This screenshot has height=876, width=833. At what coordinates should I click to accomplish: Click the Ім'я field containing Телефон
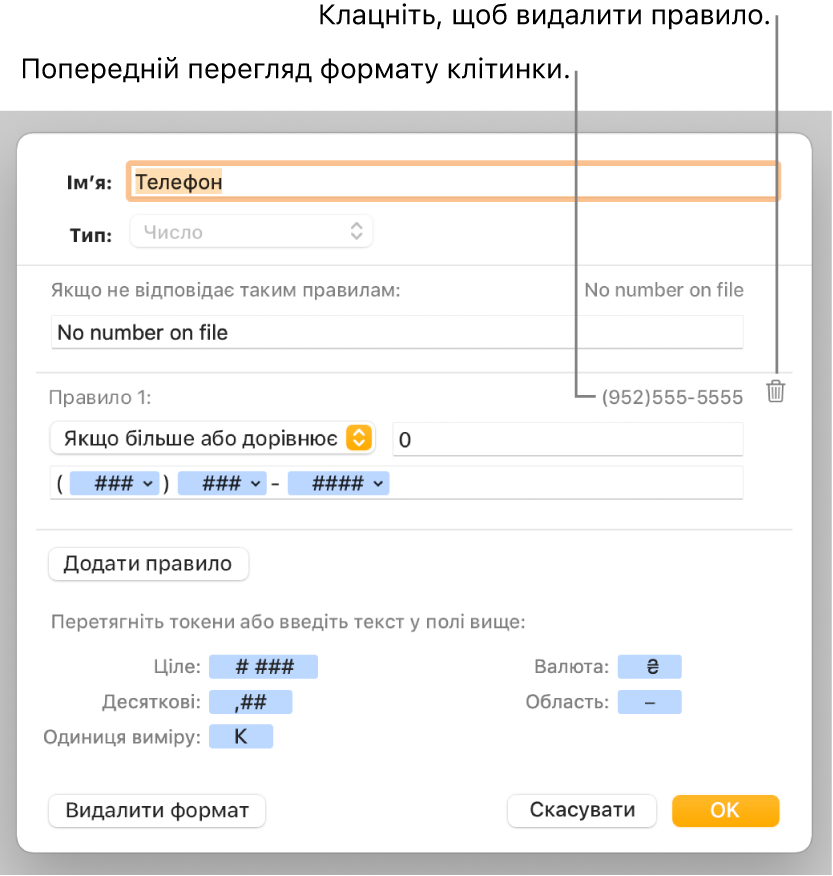(x=453, y=181)
